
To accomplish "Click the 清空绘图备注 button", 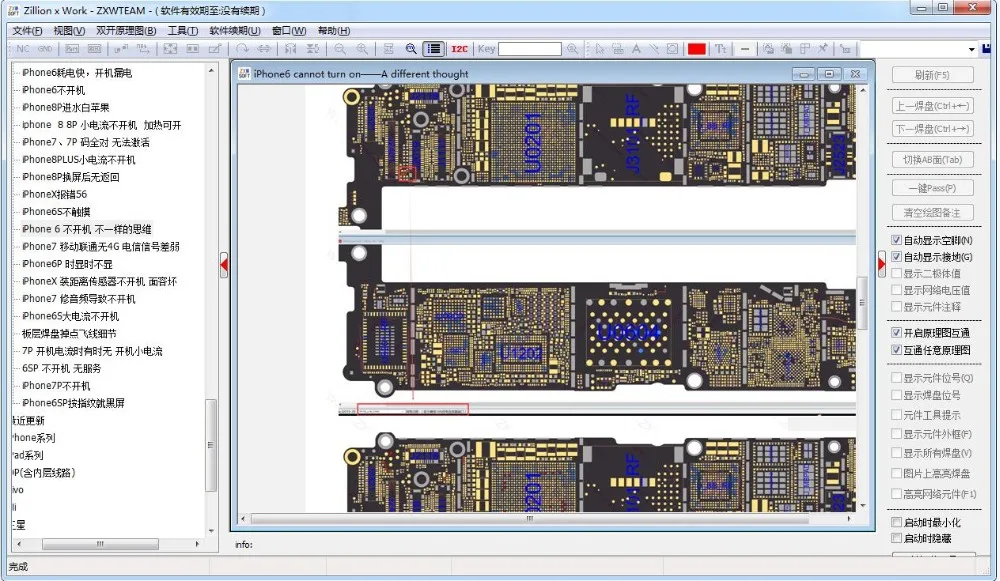I will pos(932,212).
